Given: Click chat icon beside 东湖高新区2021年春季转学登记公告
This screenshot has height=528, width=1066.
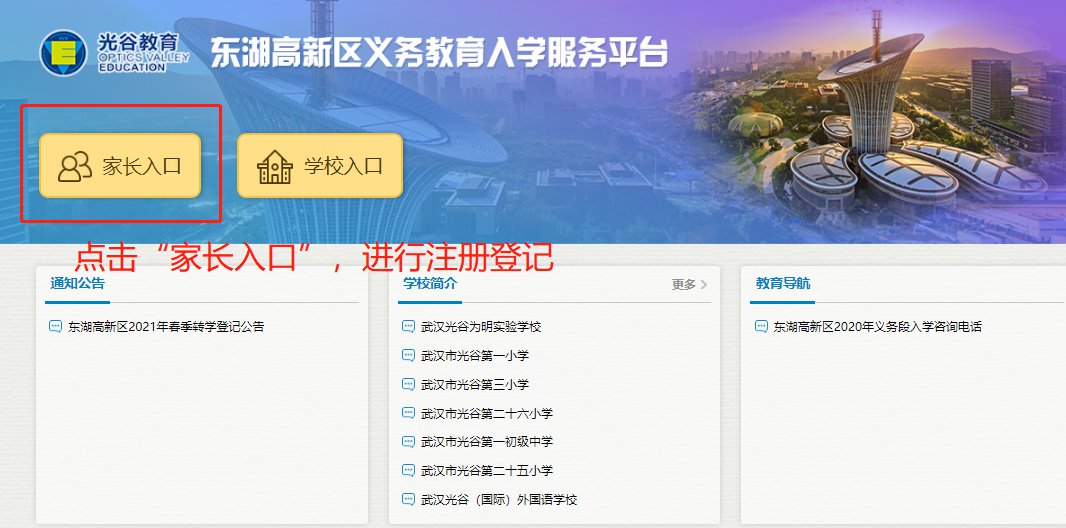Looking at the screenshot, I should pyautogui.click(x=56, y=326).
